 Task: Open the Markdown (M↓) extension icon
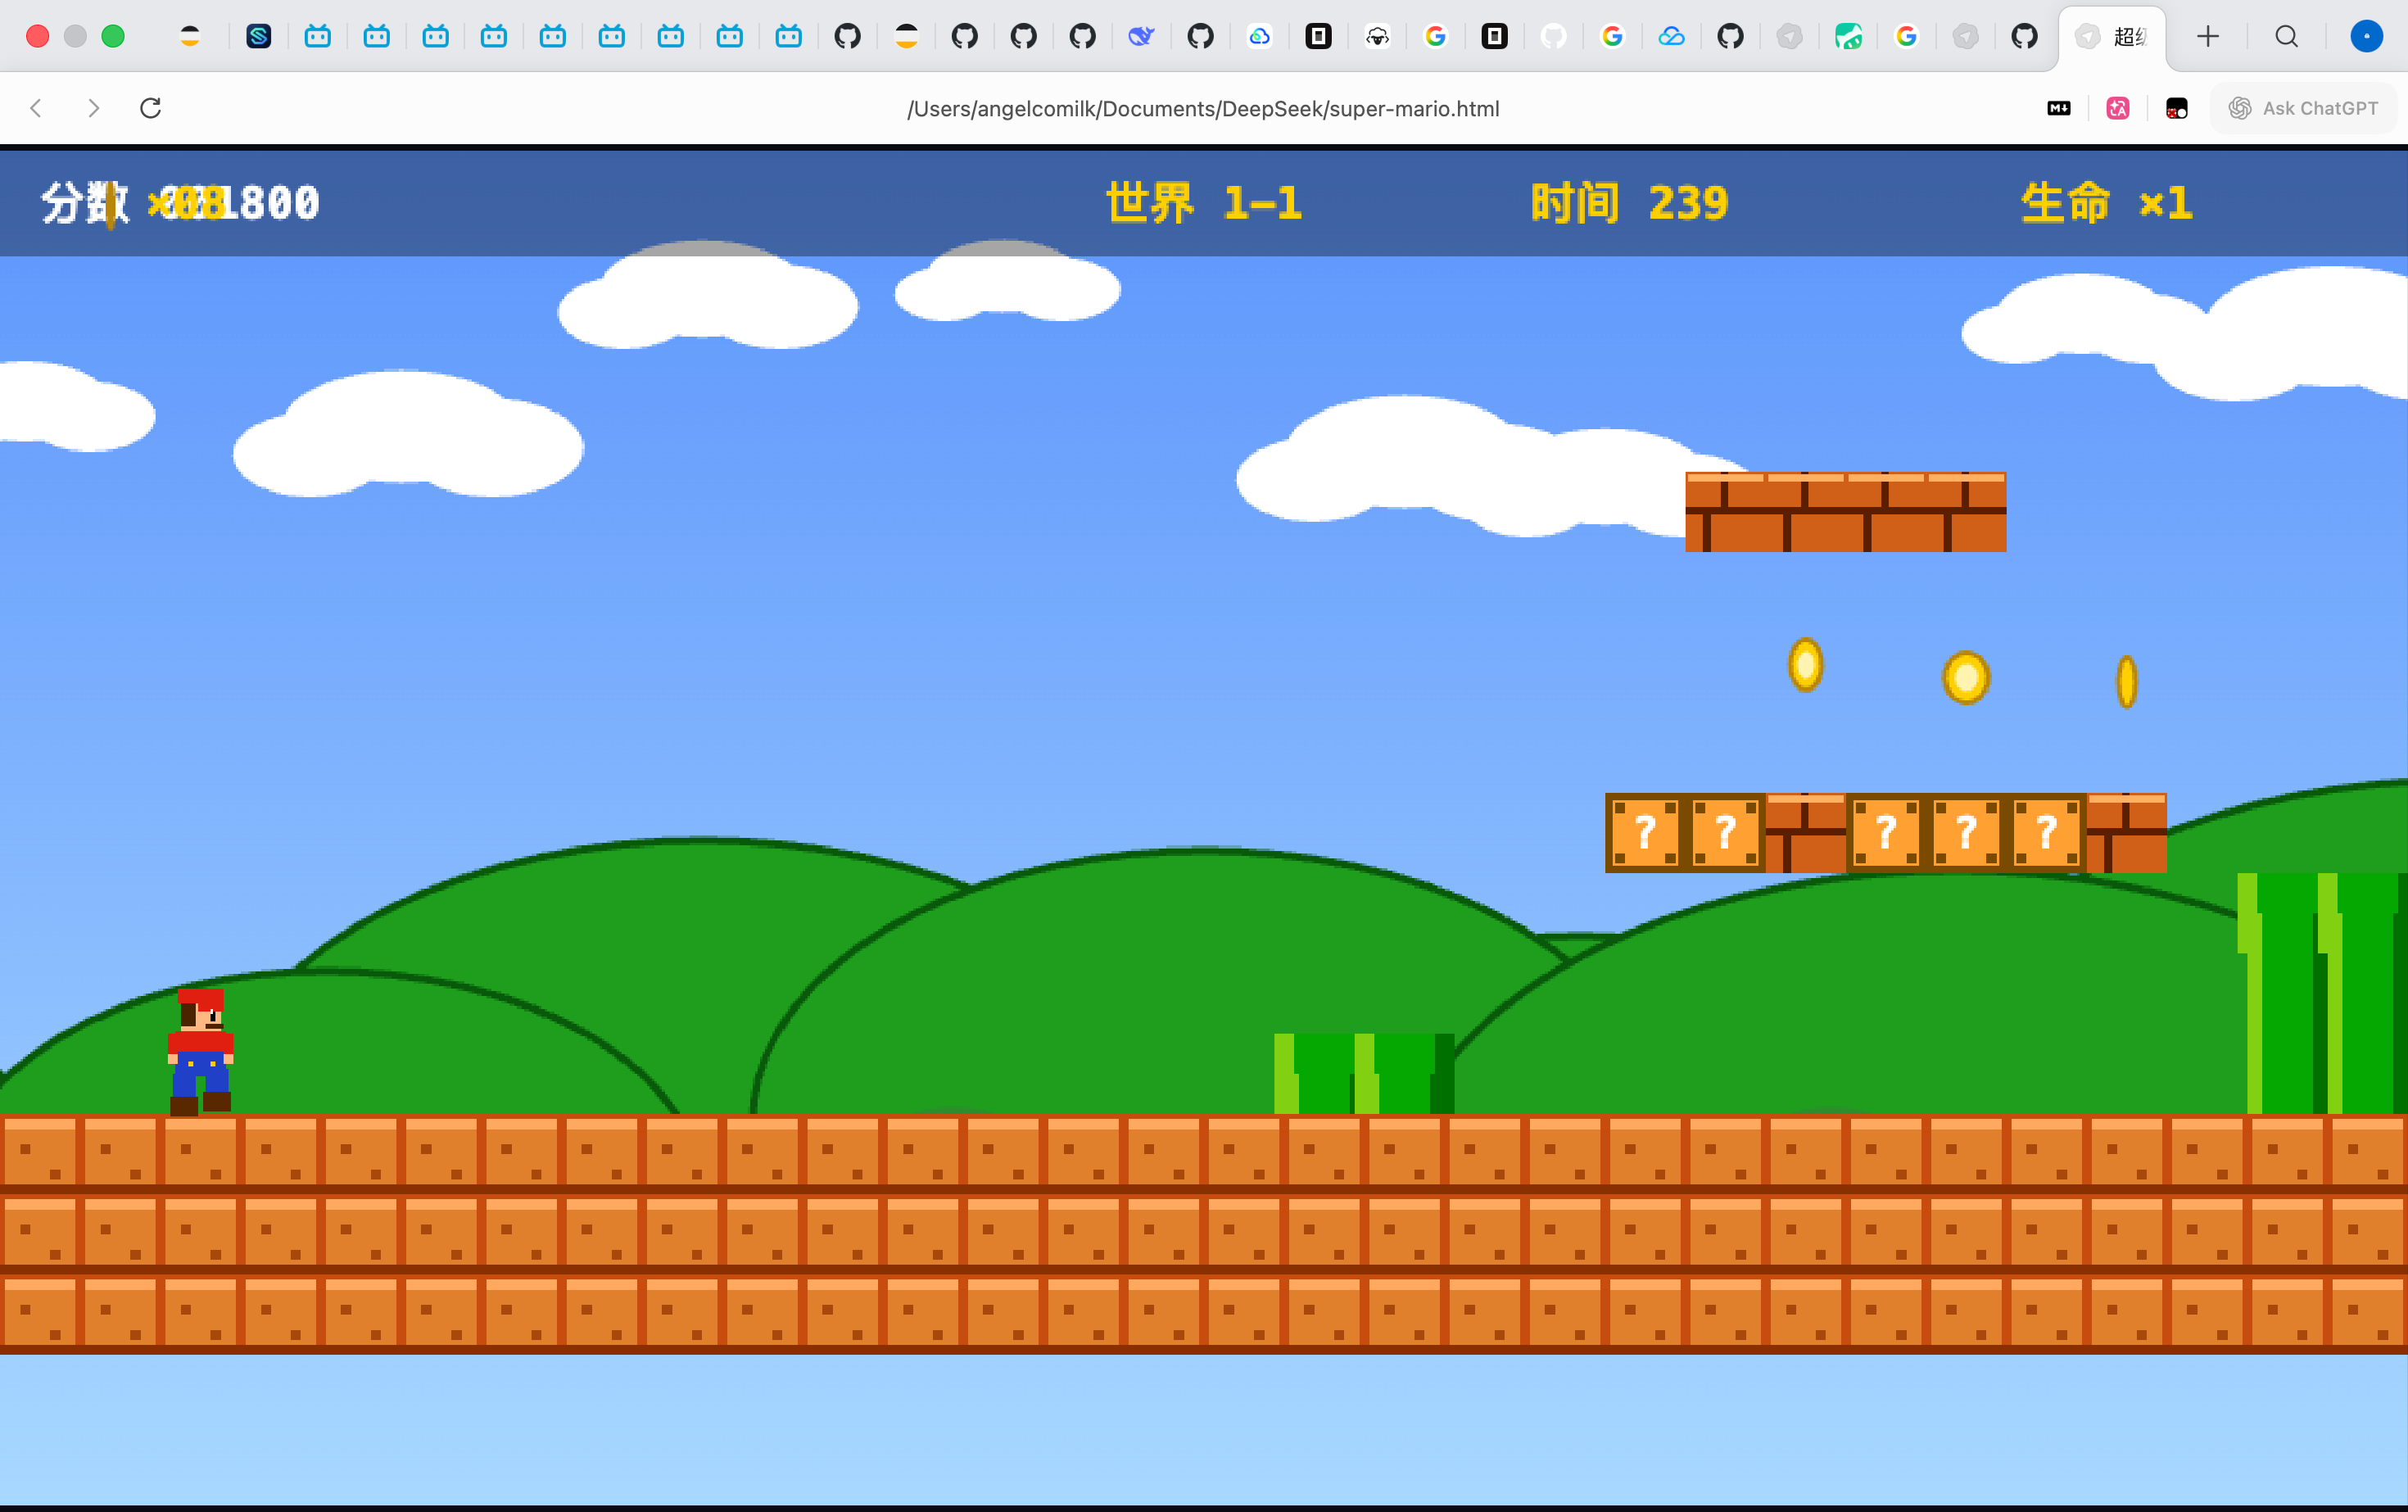(2059, 108)
